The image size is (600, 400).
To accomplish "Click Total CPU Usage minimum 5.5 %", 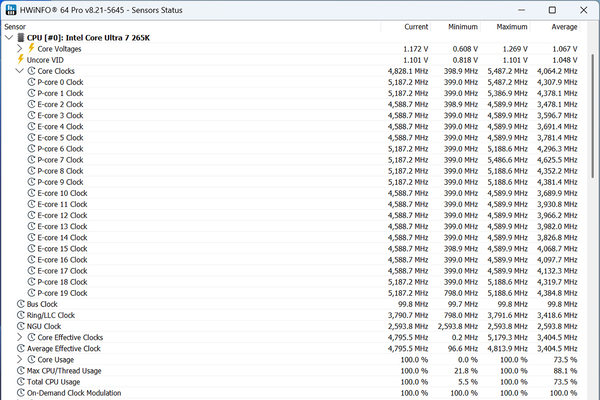I will 468,382.
